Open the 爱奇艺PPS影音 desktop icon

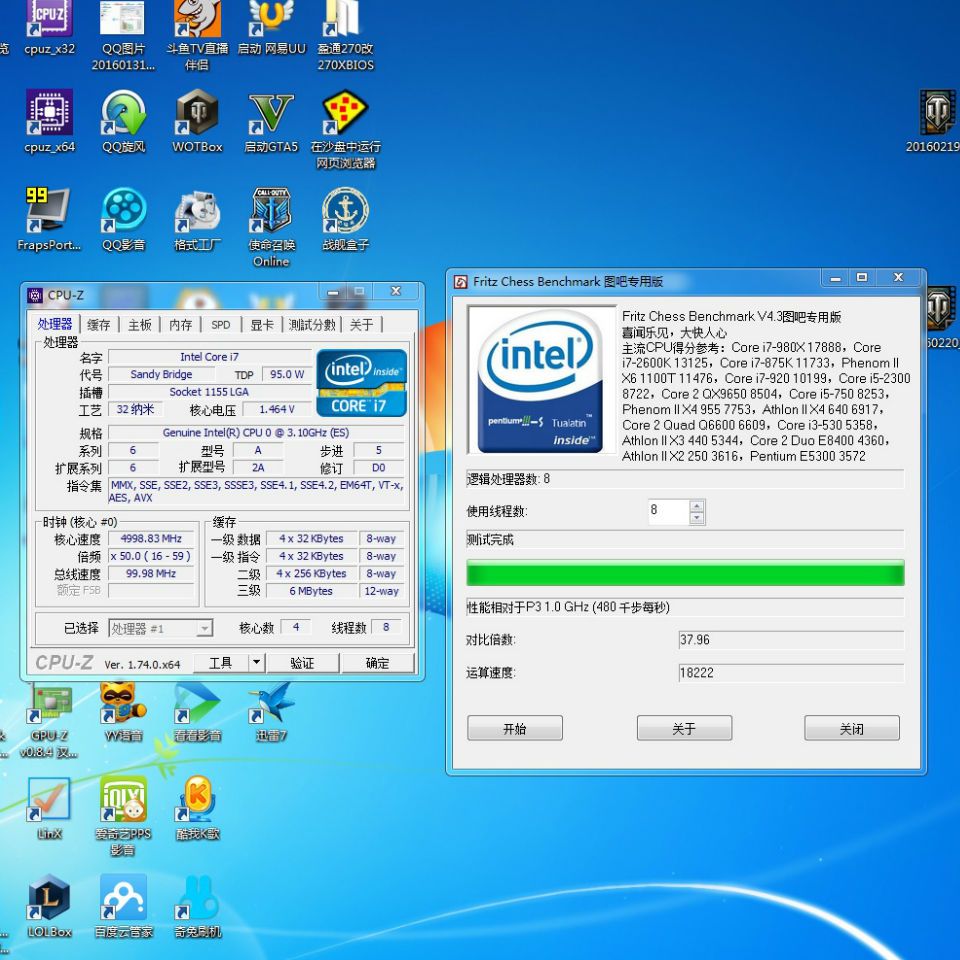click(123, 801)
